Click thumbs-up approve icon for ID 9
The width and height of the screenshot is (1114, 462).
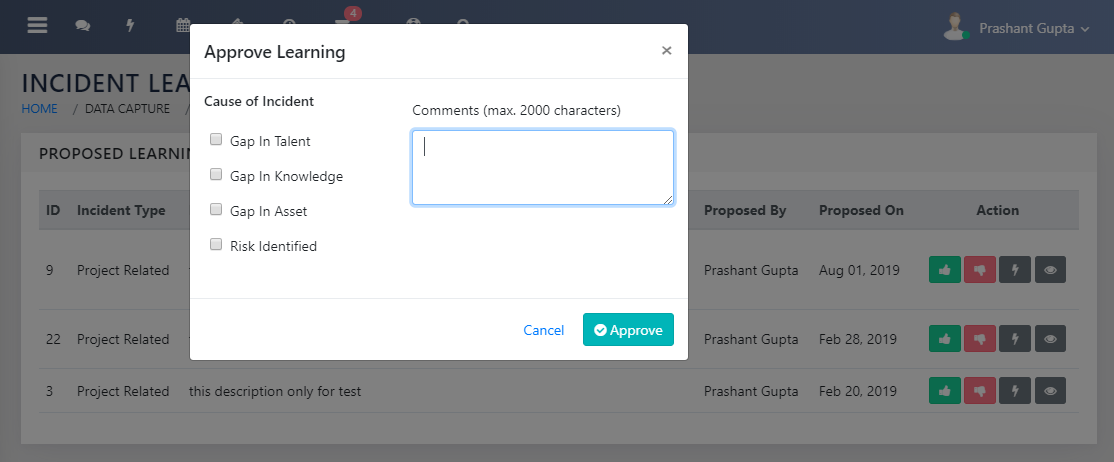tap(944, 270)
